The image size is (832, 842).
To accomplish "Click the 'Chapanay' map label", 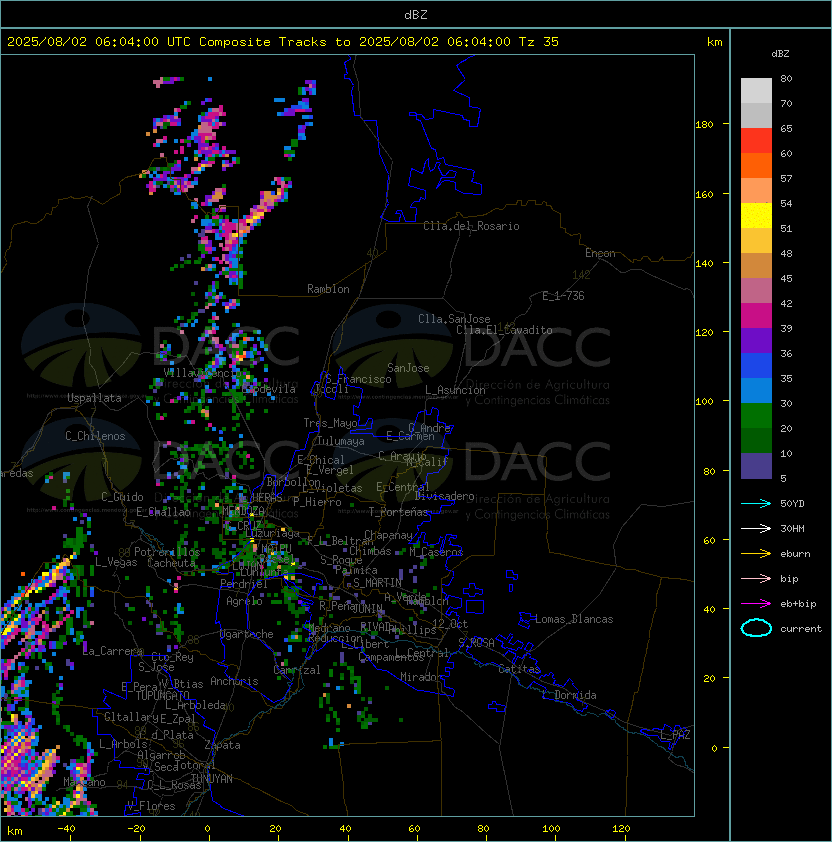I will [388, 535].
